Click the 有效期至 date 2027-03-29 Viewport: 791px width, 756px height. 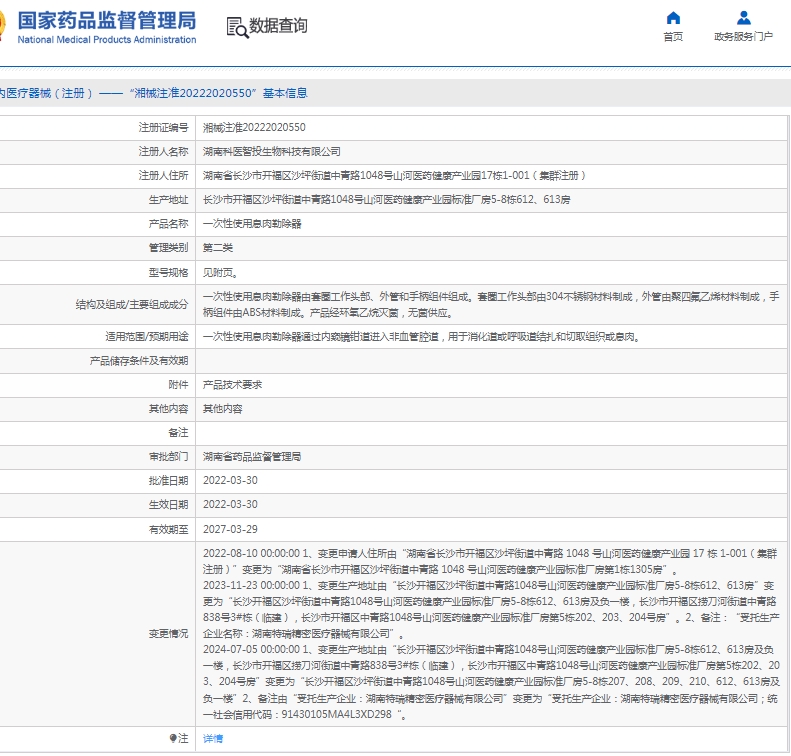[x=231, y=530]
